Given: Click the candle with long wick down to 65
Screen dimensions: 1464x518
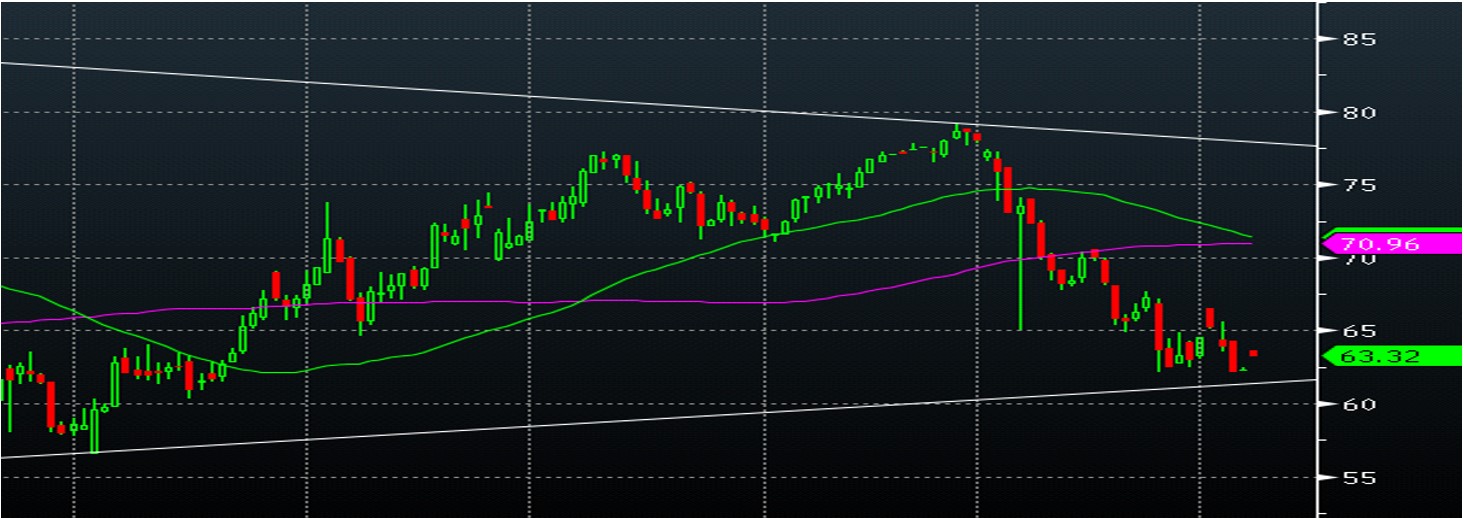Looking at the screenshot, I should (x=1020, y=260).
